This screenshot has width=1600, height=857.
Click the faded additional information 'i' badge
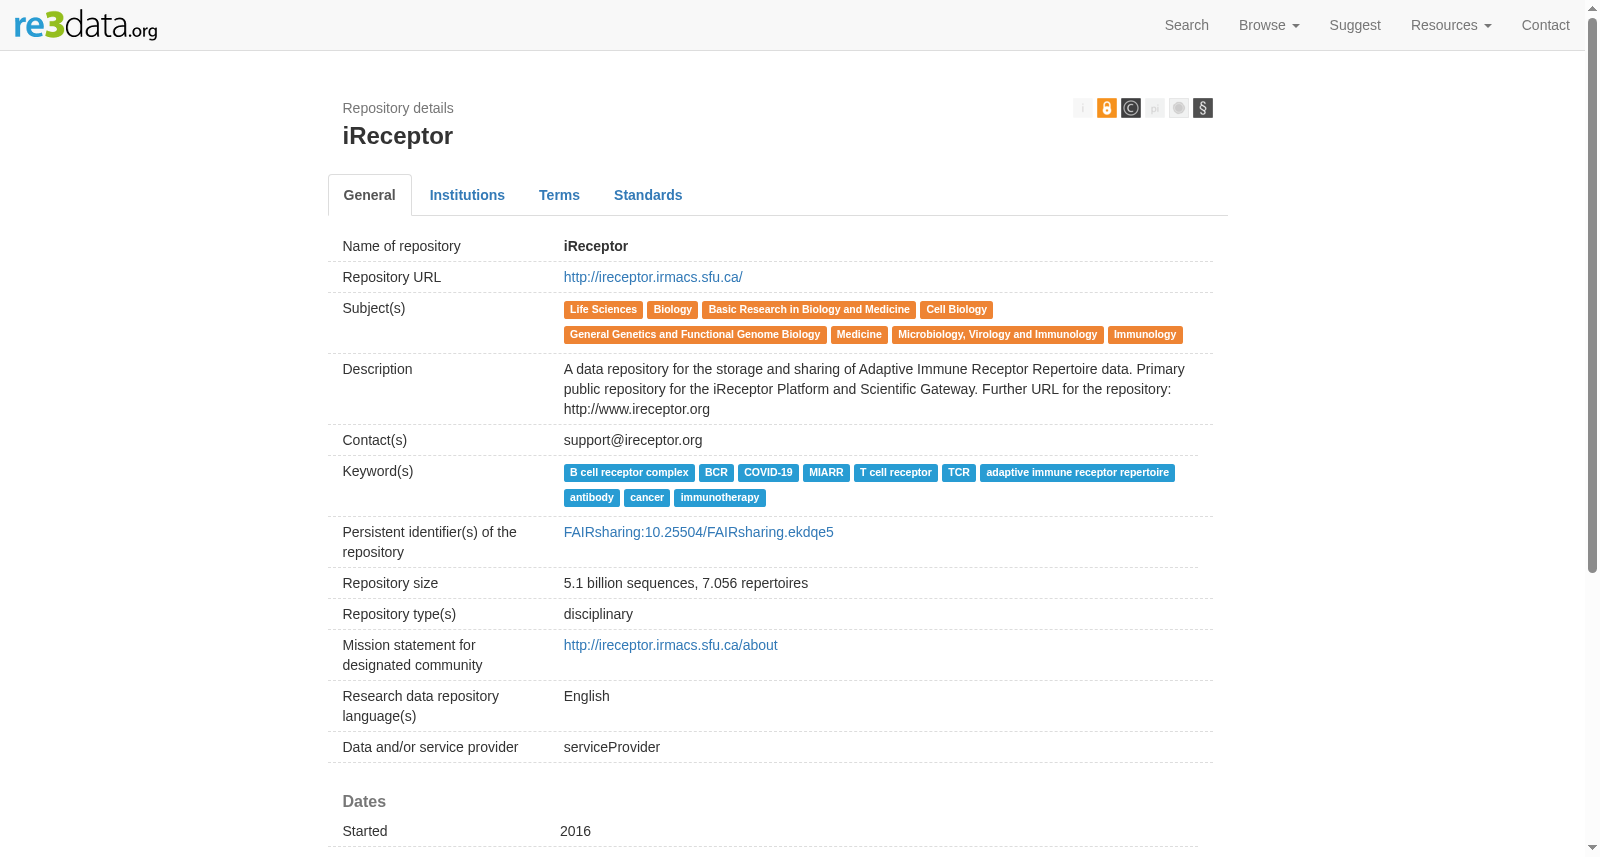tap(1083, 108)
